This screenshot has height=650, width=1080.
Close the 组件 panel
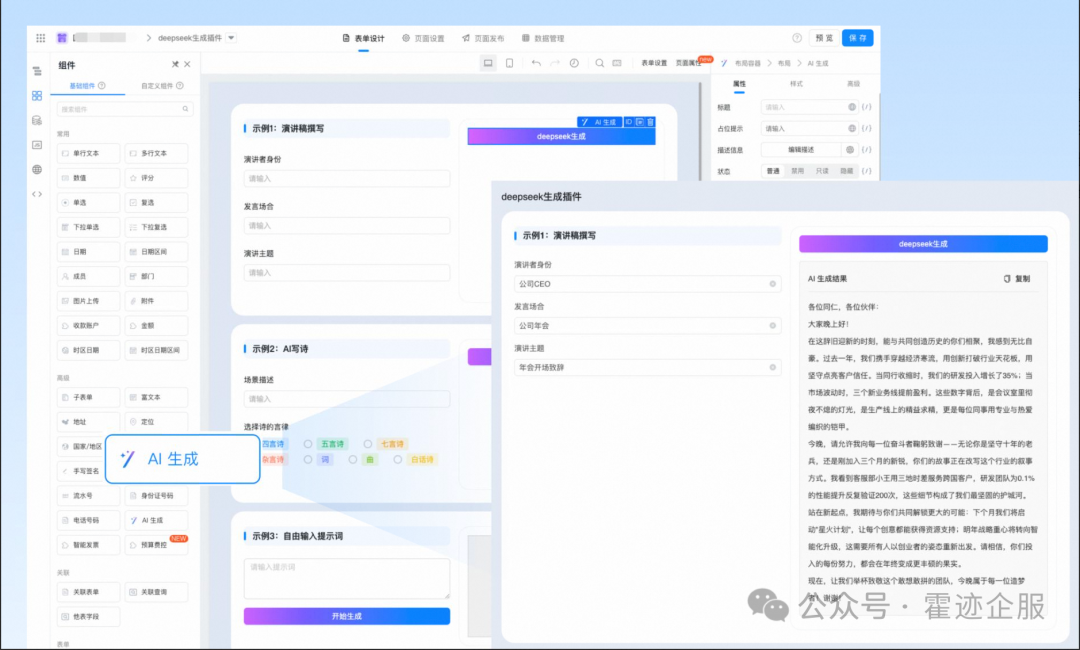pos(187,64)
